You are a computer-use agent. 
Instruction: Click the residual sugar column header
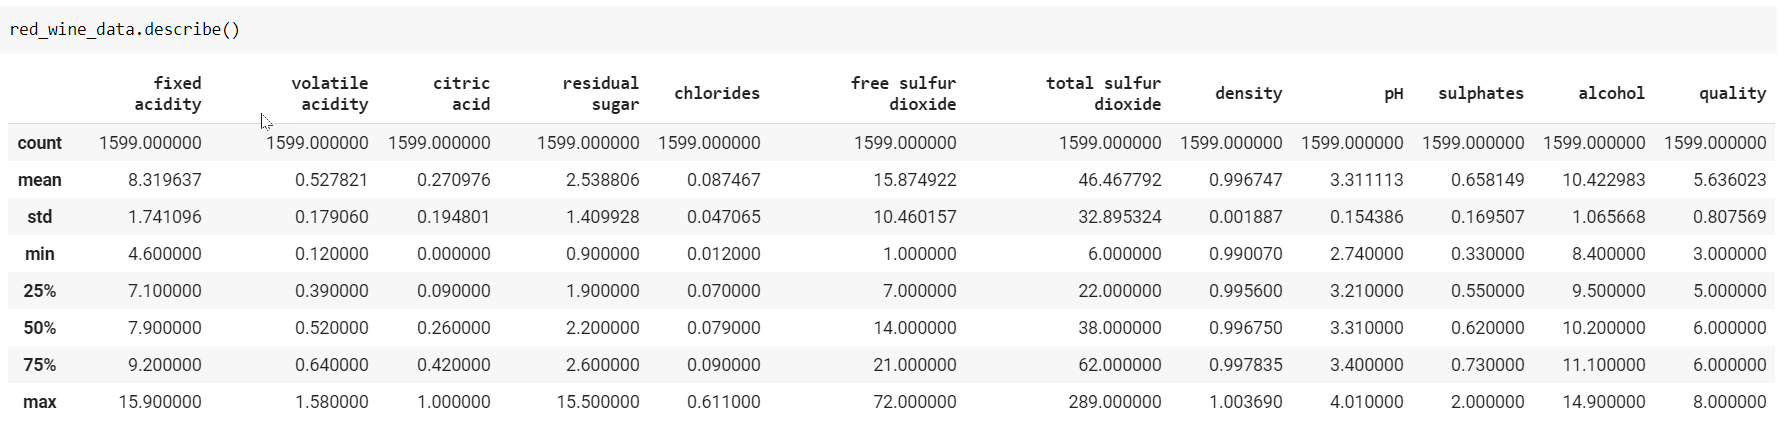pyautogui.click(x=600, y=93)
